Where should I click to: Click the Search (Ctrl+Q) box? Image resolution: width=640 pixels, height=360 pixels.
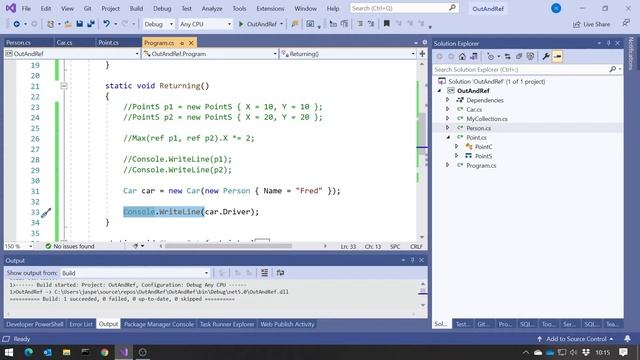(x=404, y=8)
